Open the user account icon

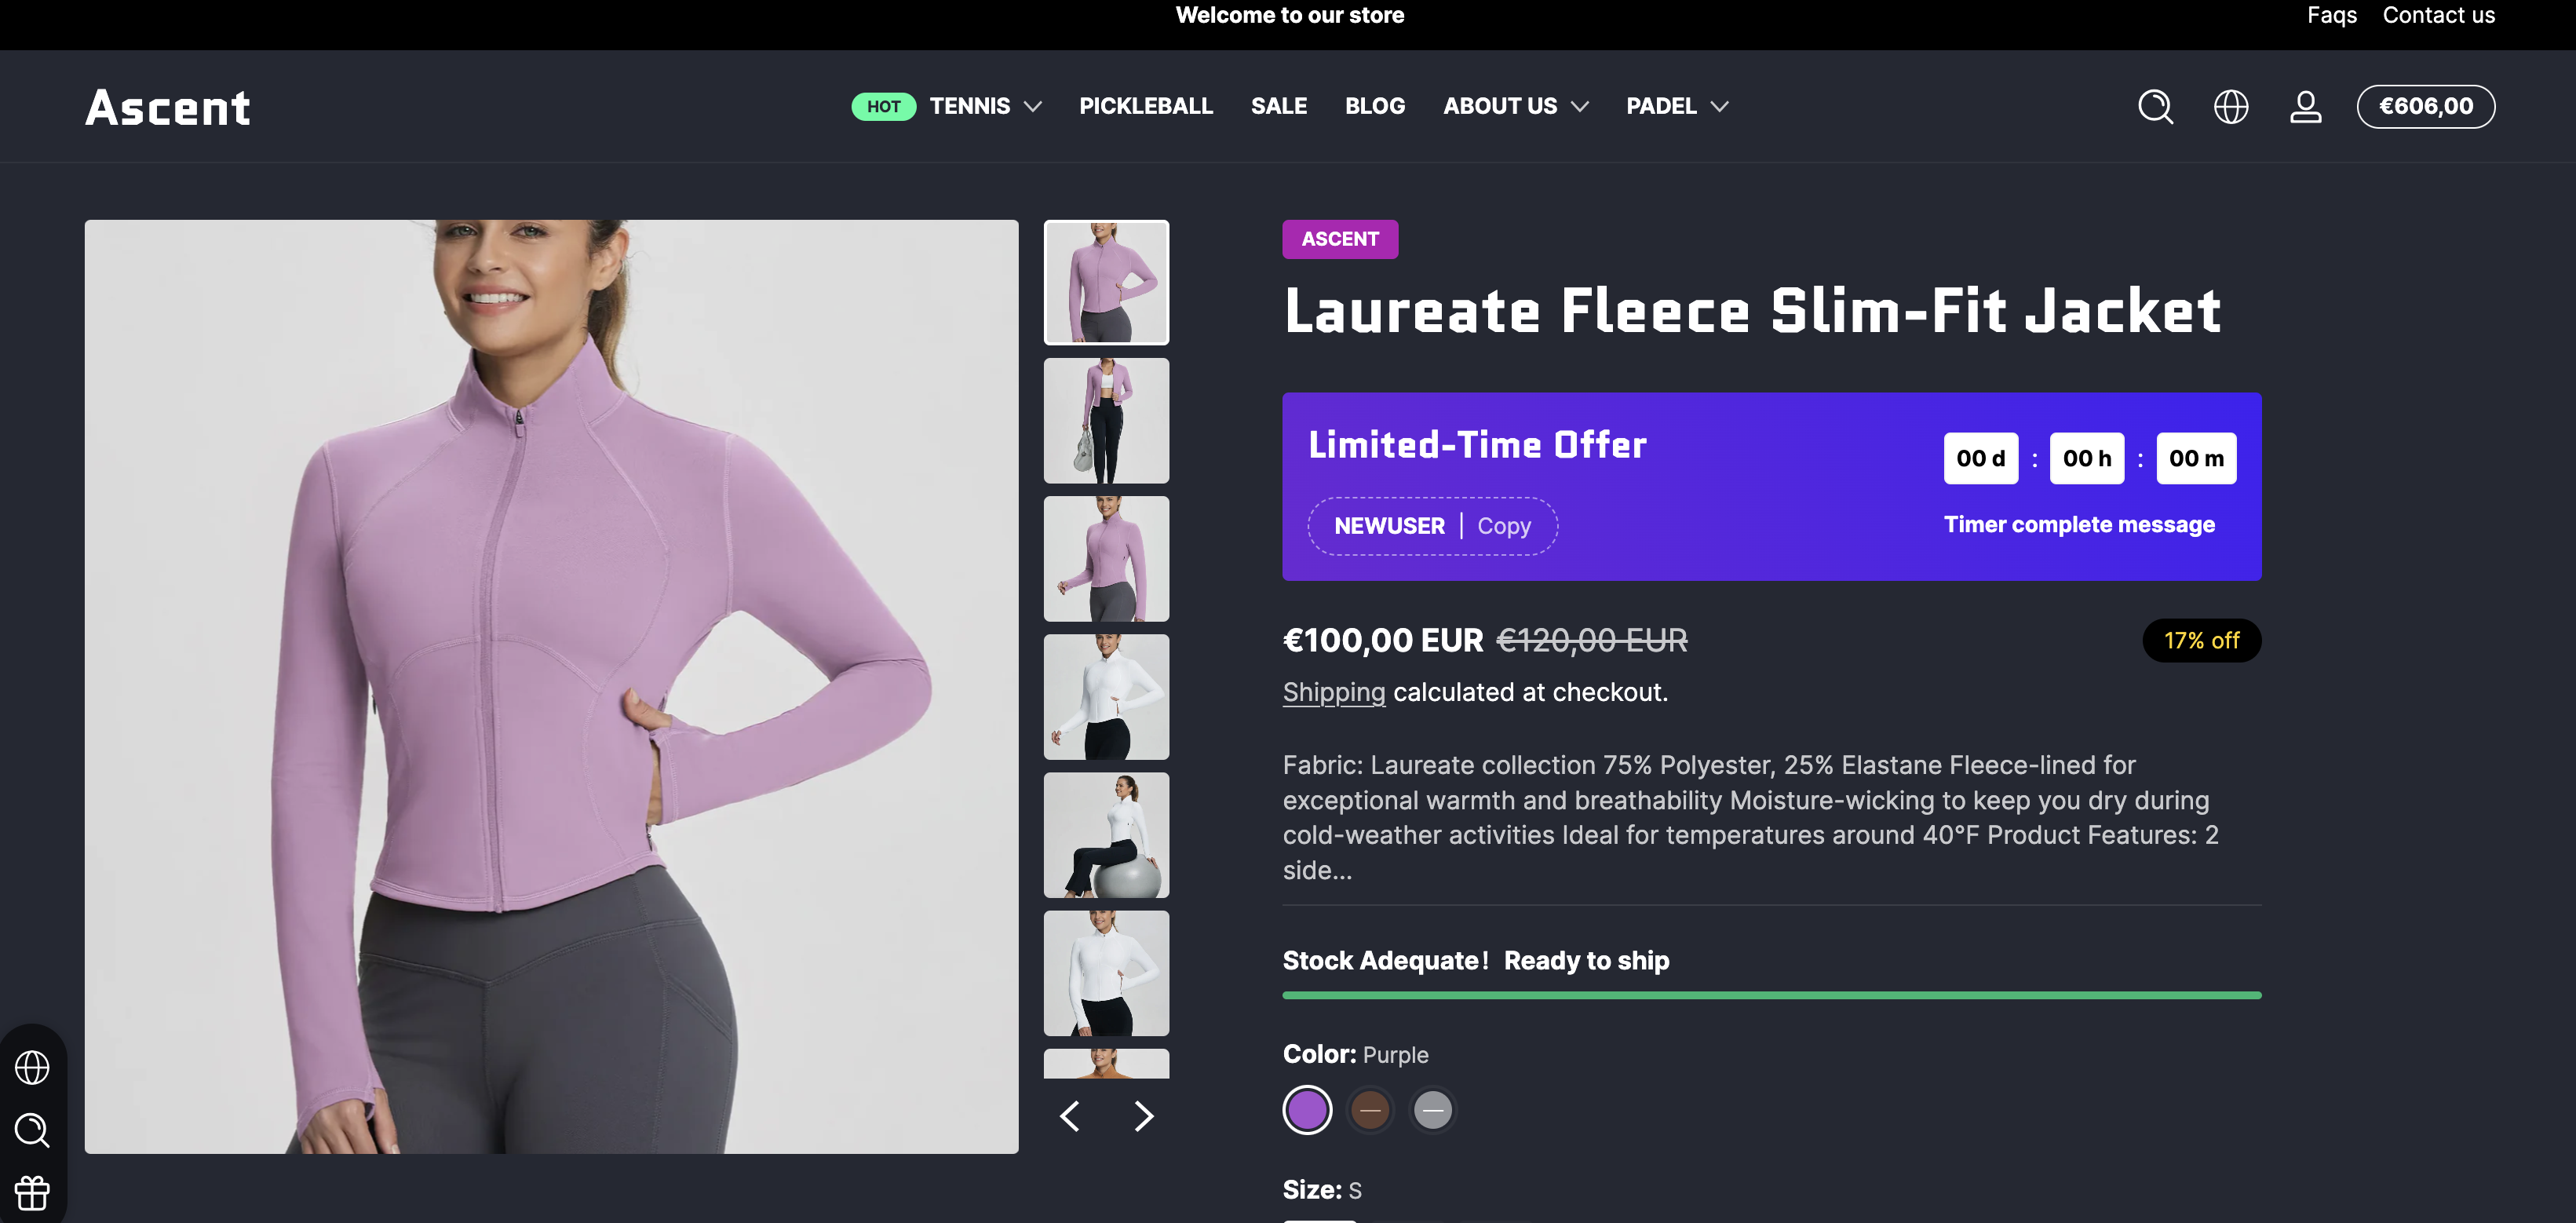pyautogui.click(x=2305, y=107)
